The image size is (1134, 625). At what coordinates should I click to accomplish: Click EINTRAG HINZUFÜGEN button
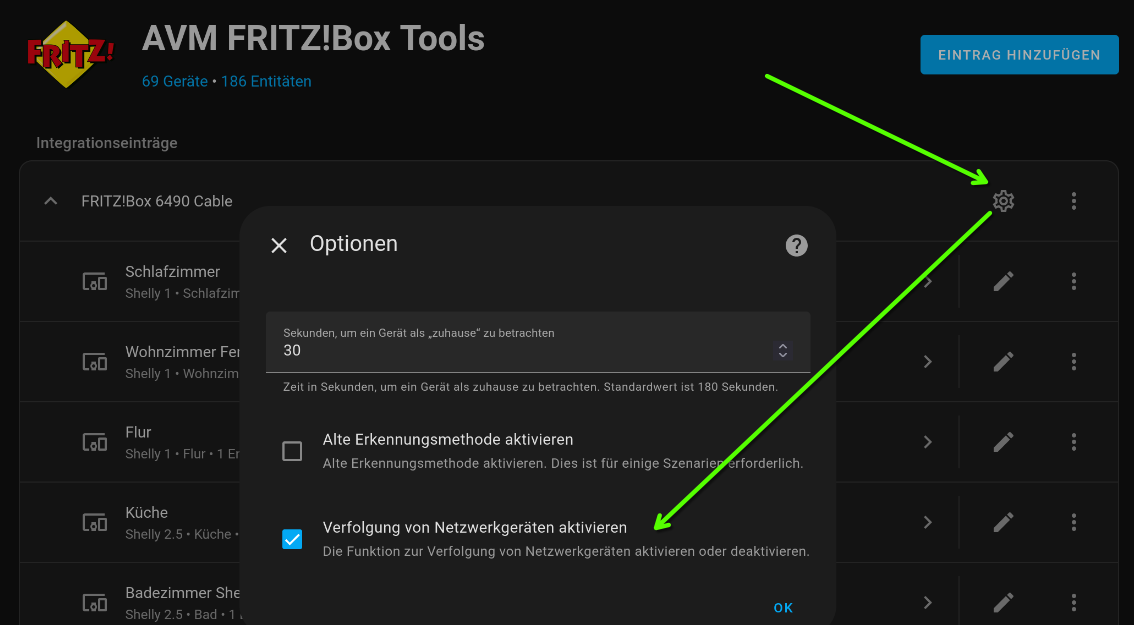1019,55
